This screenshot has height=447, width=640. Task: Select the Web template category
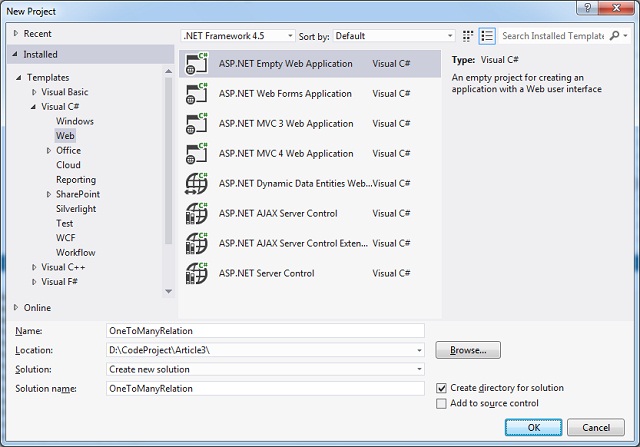[65, 136]
